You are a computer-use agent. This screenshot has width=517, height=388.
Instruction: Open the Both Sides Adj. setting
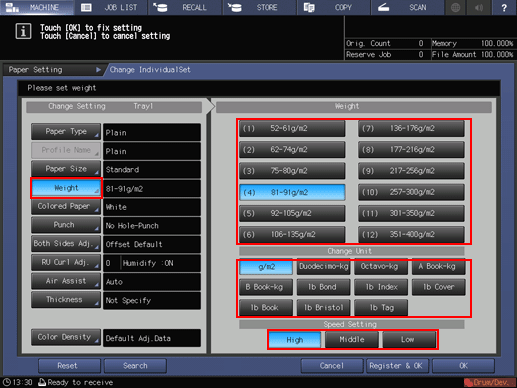tap(66, 244)
